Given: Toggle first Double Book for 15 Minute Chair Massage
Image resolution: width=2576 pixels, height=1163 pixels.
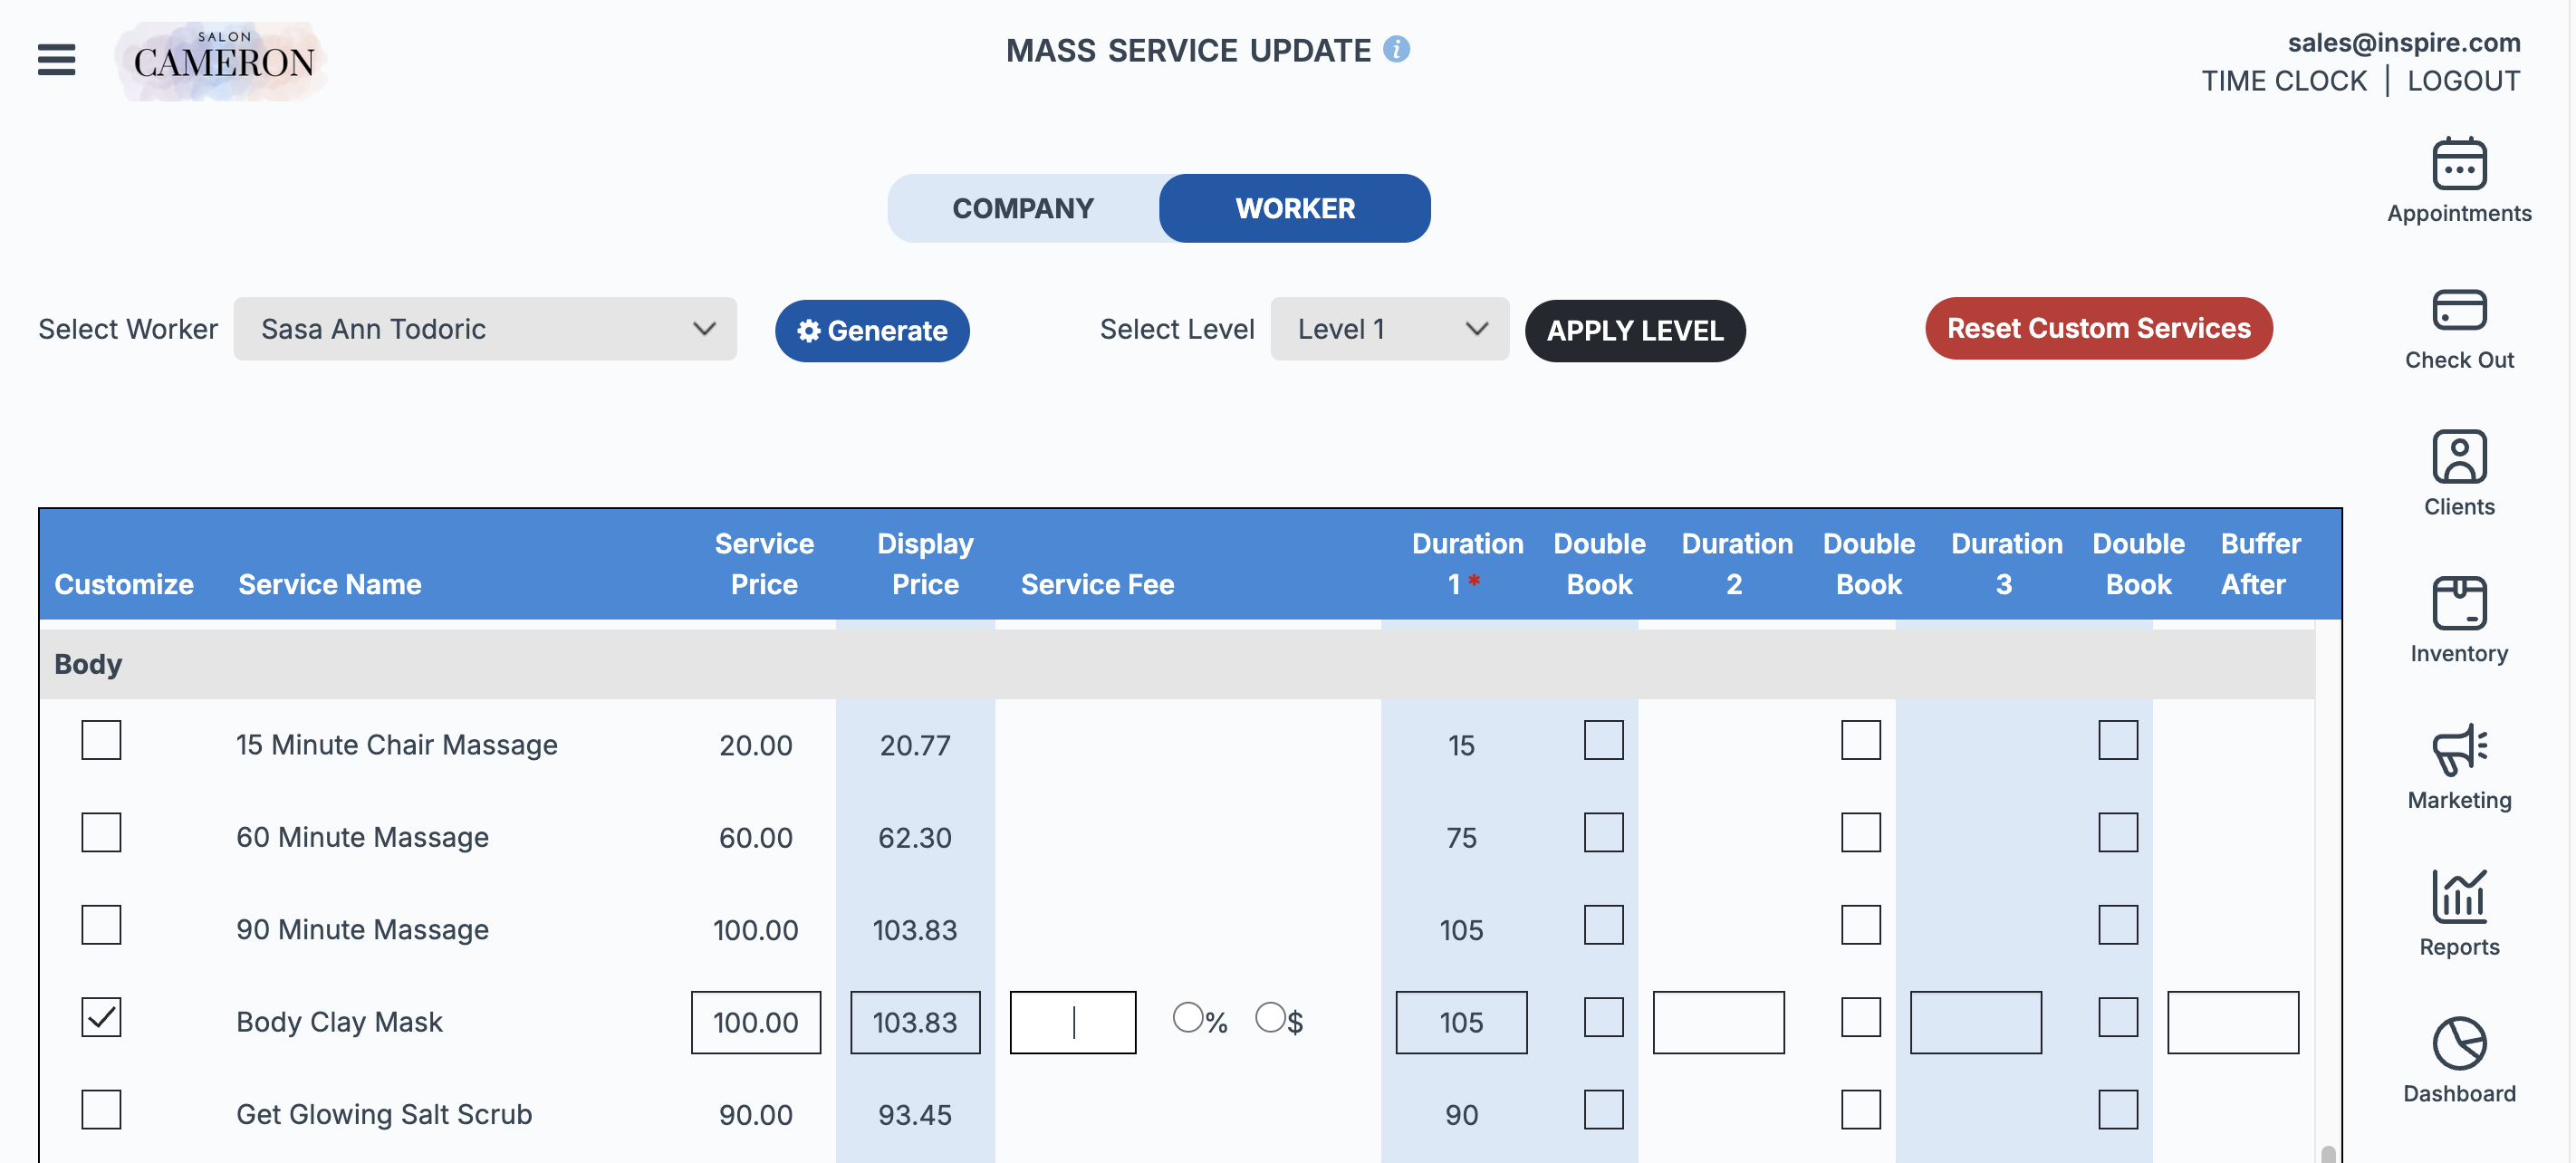Looking at the screenshot, I should point(1603,741).
